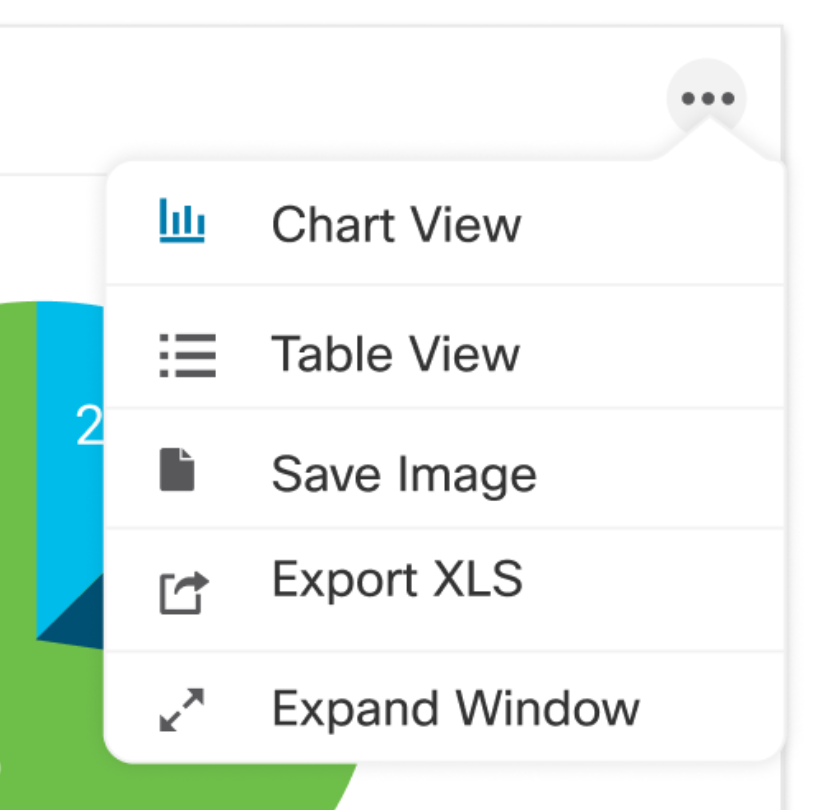
Task: Click white card area below the popup menu
Action: [x=560, y=788]
